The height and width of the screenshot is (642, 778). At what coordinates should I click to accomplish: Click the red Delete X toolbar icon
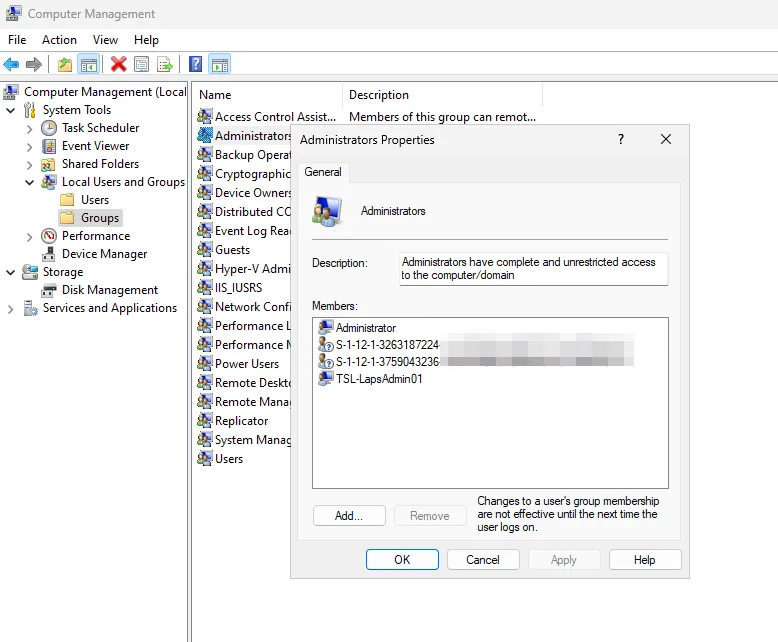click(119, 64)
